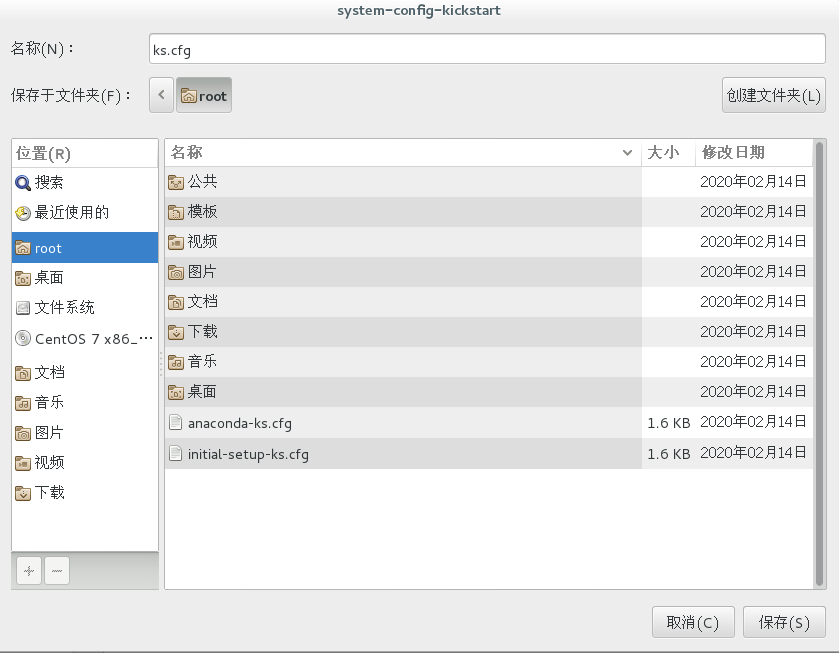Go back with the path left arrow
This screenshot has height=653, width=839.
[x=161, y=95]
